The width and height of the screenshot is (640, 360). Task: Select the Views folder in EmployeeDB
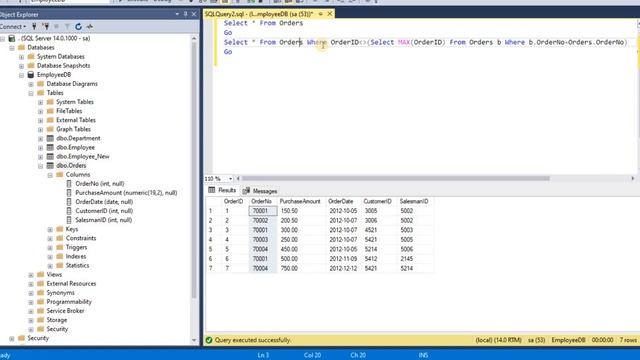54,275
